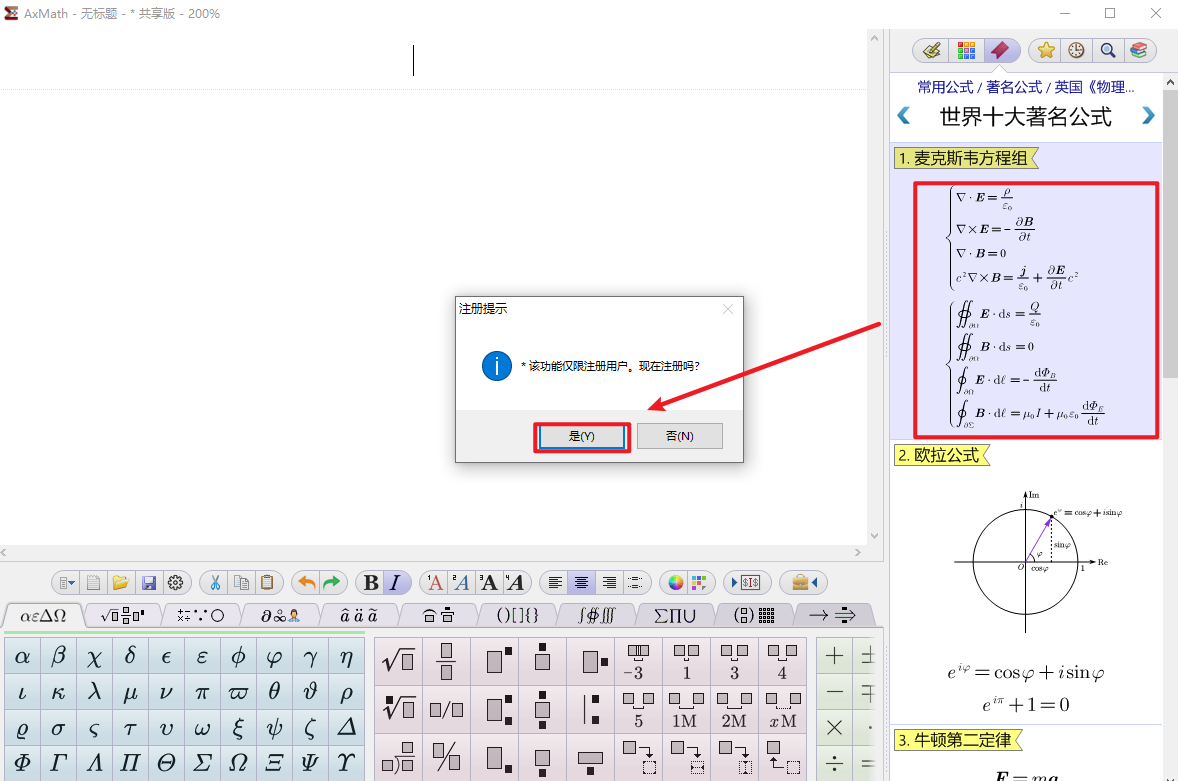Go to previous formula page with left chevron

[x=904, y=116]
